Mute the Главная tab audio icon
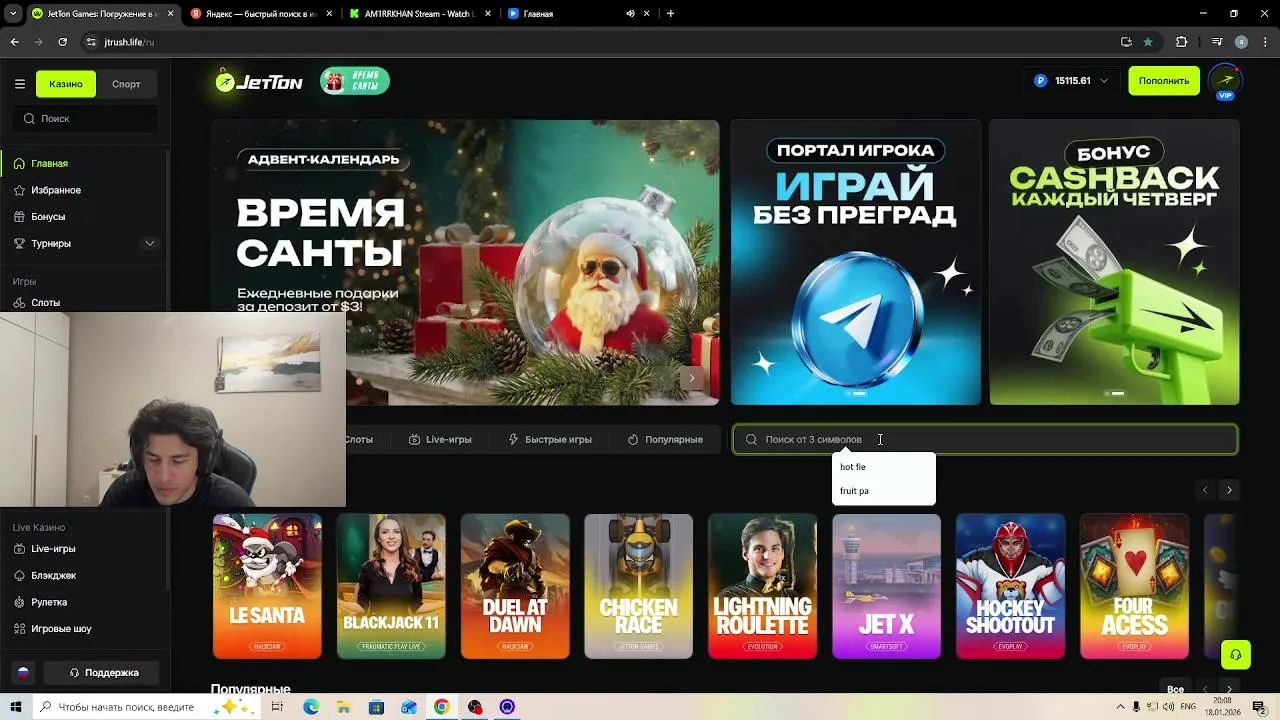 tap(630, 14)
